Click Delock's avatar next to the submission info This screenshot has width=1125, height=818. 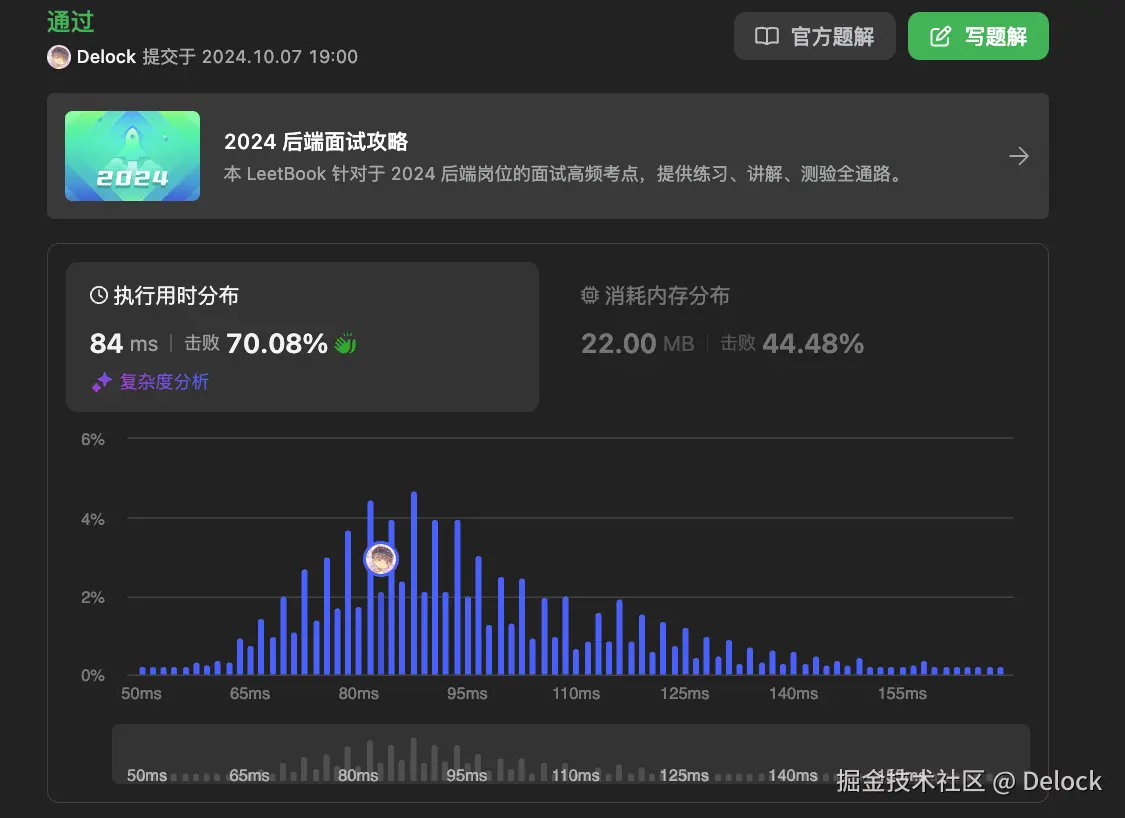pos(58,57)
